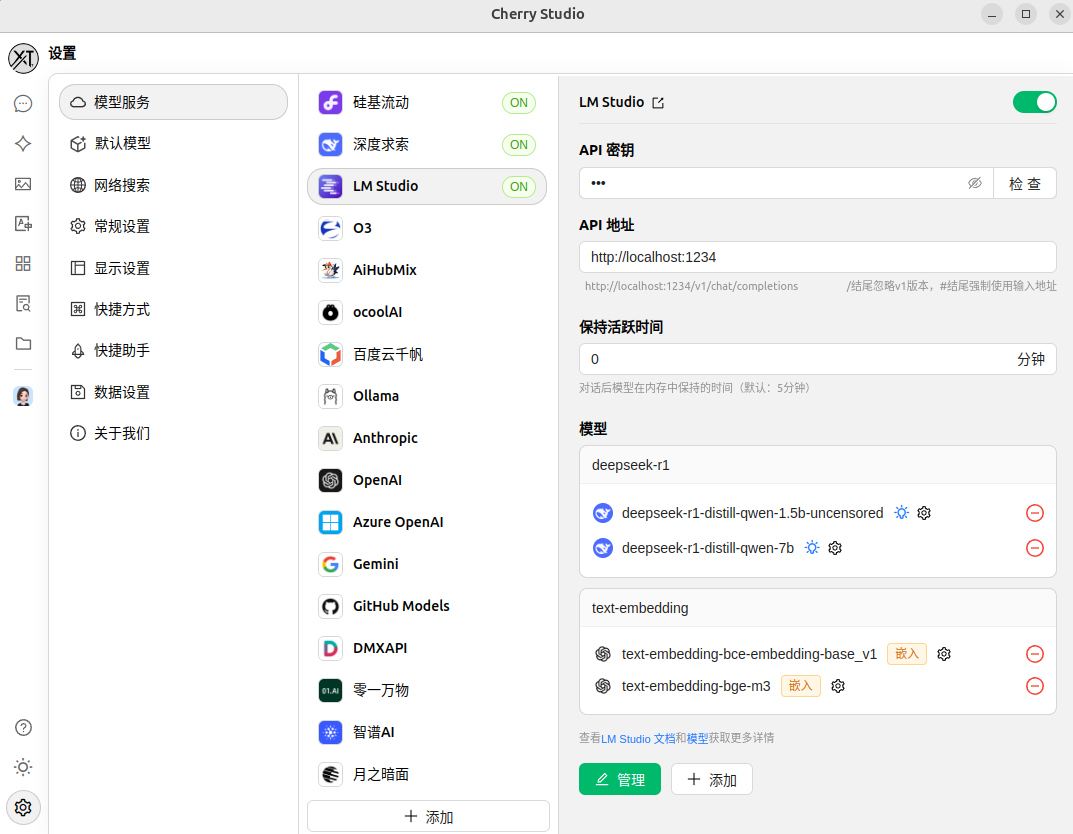
Task: Open 数据设置 settings section
Action: tap(122, 392)
